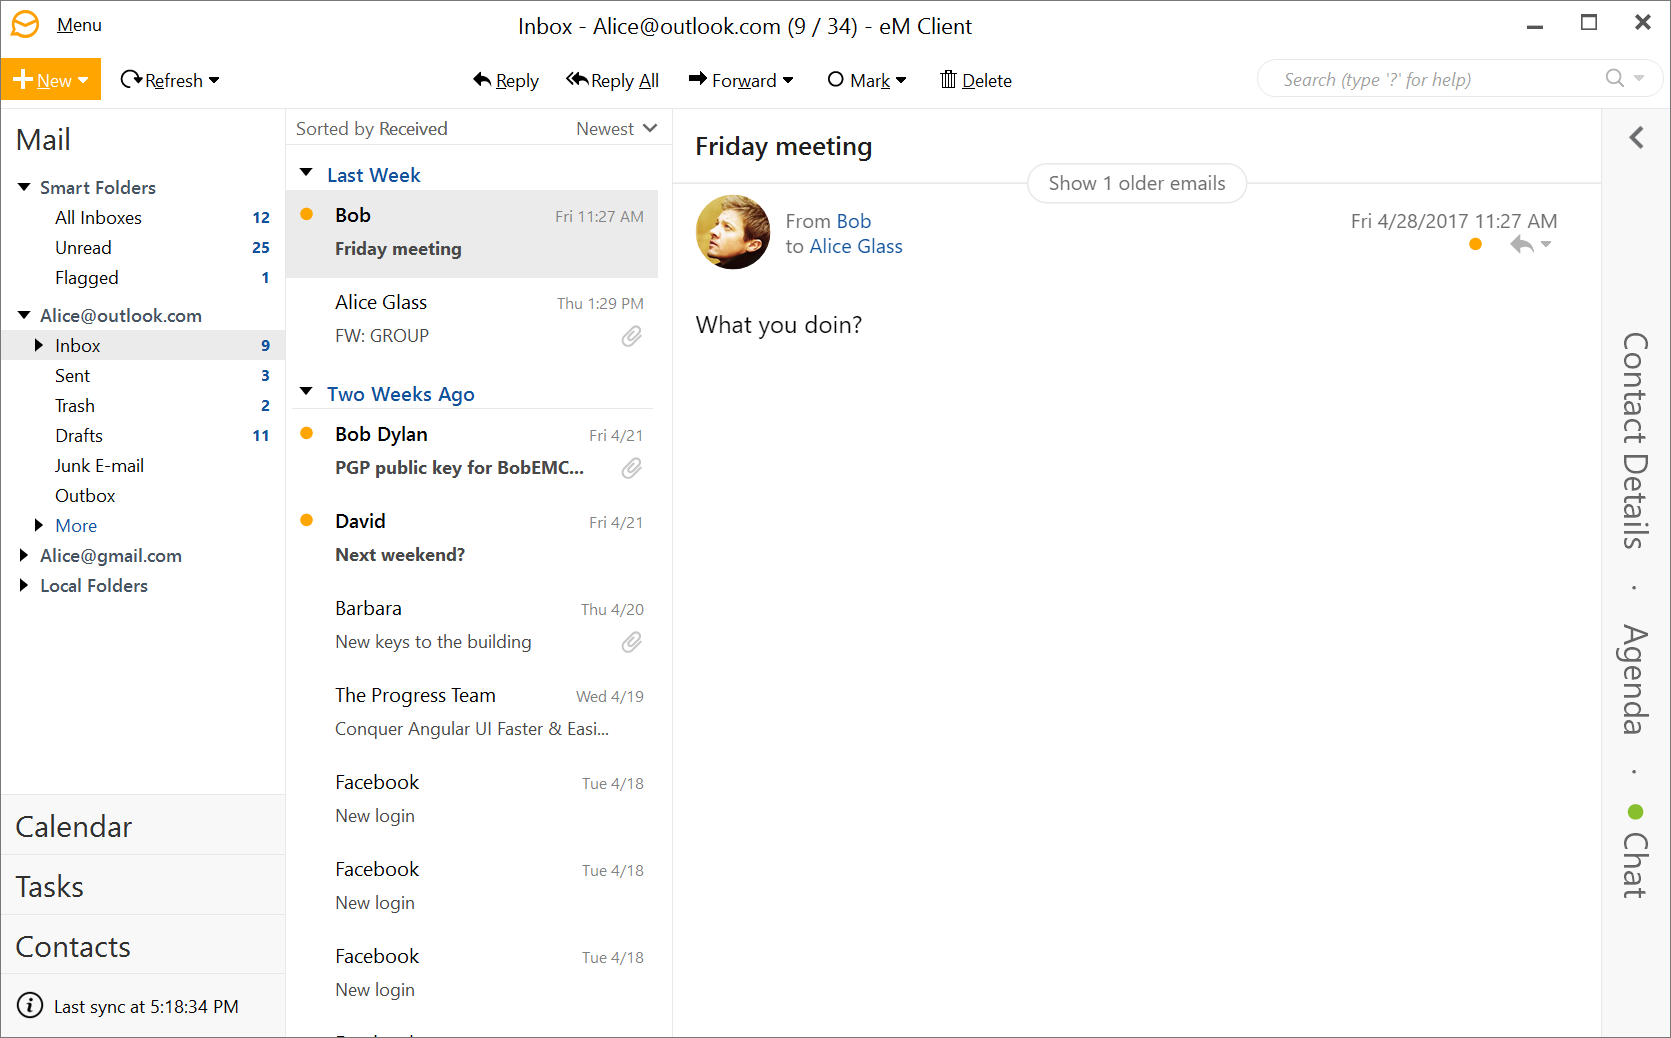This screenshot has height=1038, width=1671.
Task: Open the Refresh dropdown arrow
Action: pyautogui.click(x=214, y=80)
